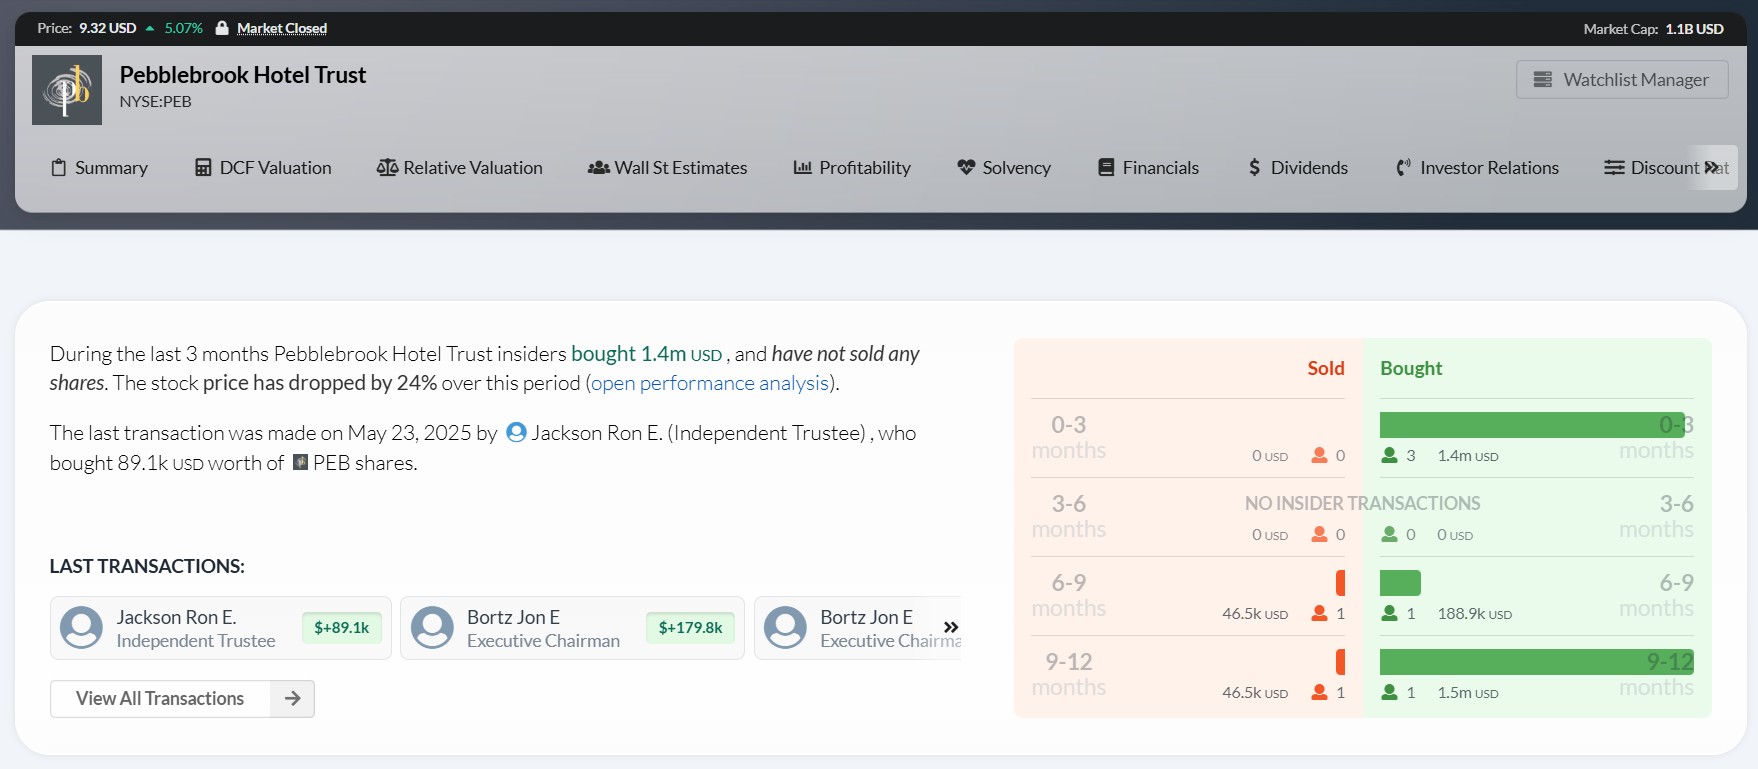Viewport: 1758px width, 769px height.
Task: Open the Solvency tab
Action: point(1004,168)
